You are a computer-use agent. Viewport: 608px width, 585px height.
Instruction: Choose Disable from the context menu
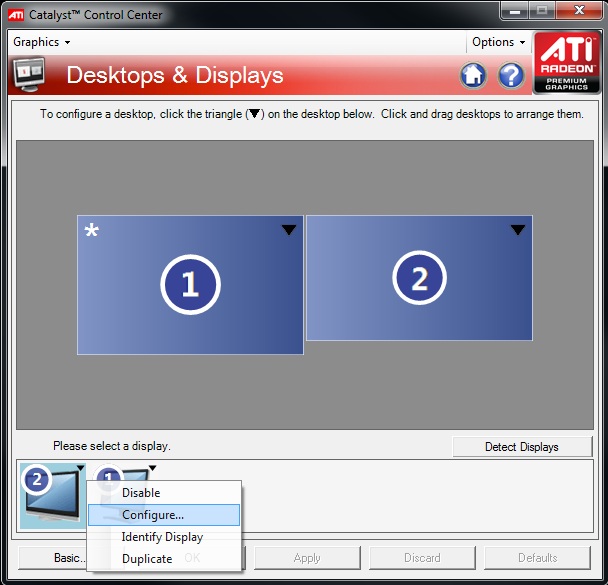(x=164, y=493)
